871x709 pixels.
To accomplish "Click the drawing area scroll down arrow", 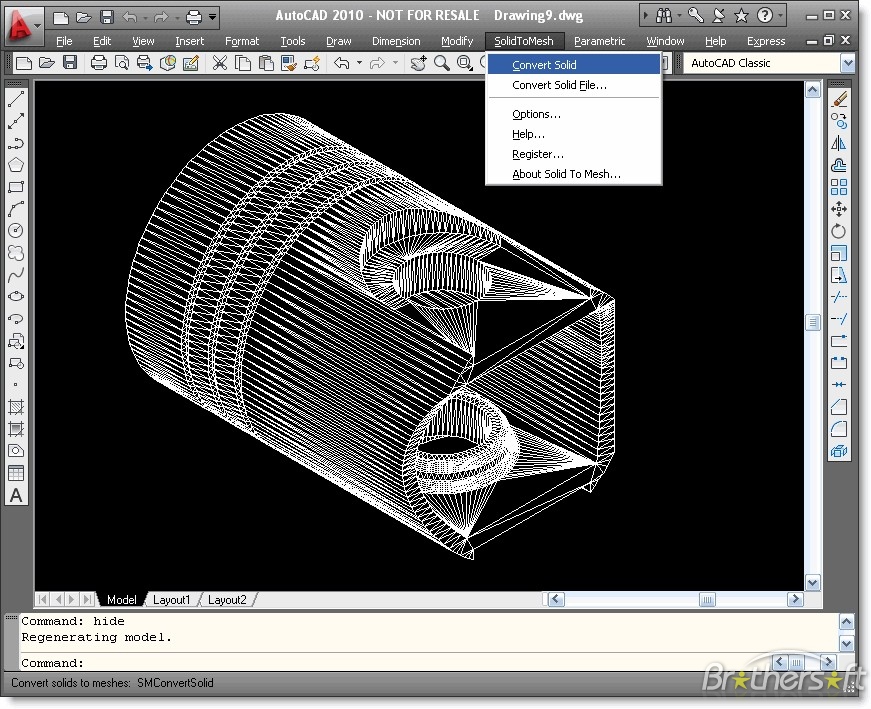I will [x=812, y=582].
